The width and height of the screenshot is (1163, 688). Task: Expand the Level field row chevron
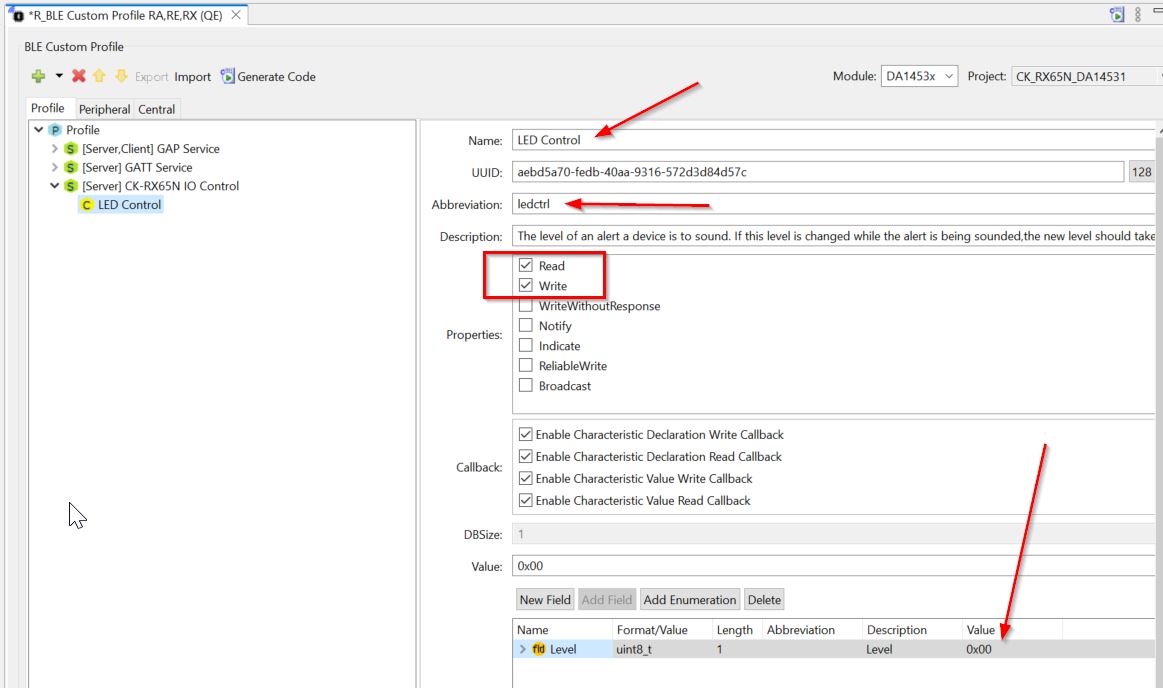523,649
